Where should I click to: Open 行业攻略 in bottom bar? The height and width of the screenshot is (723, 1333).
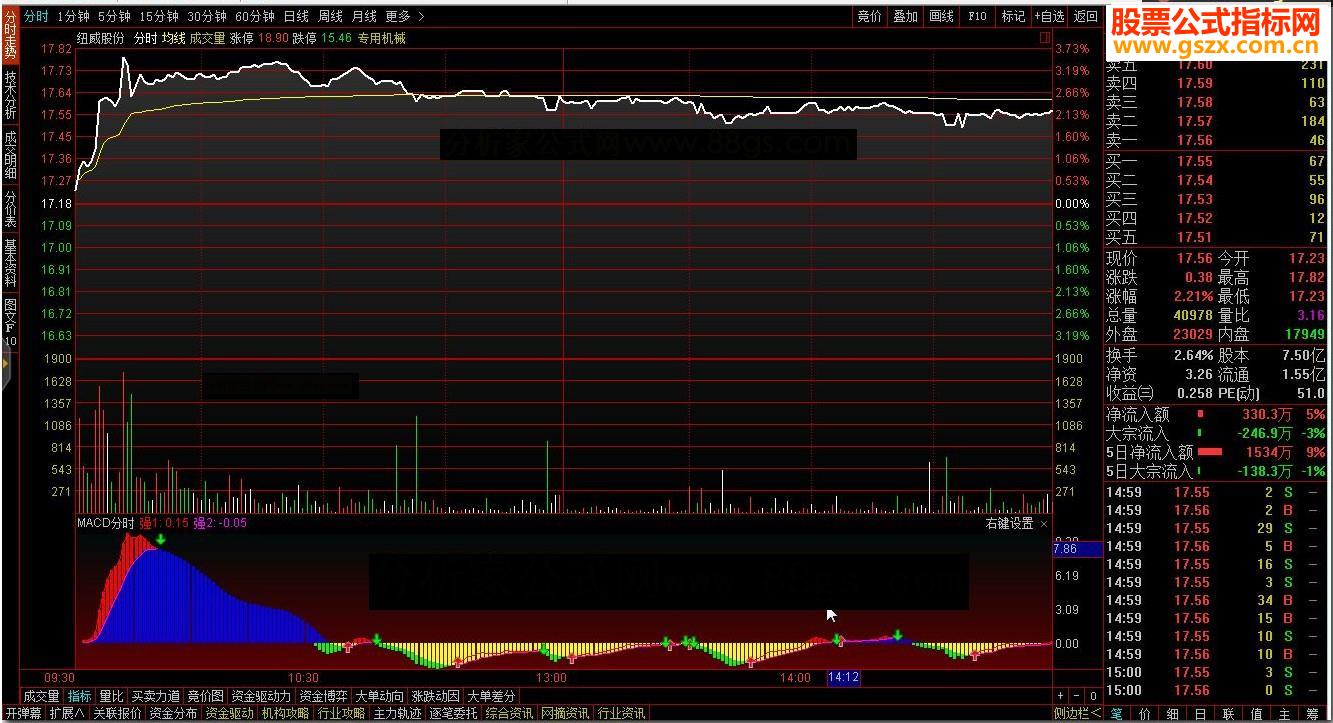point(341,714)
